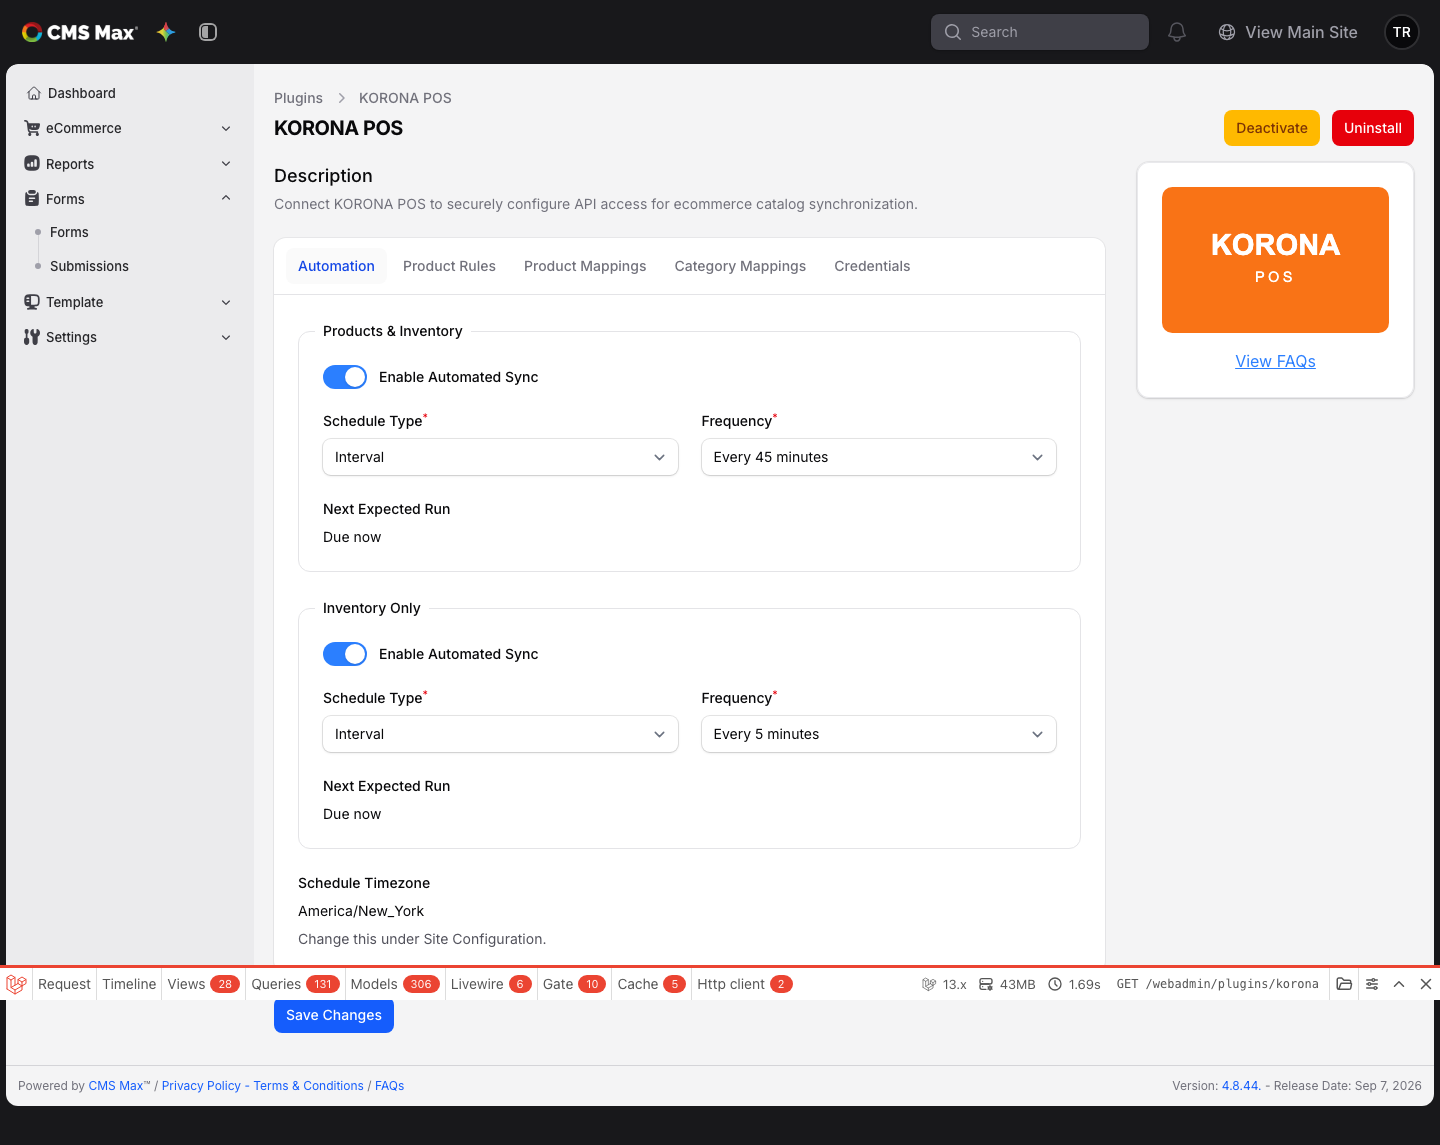Open the debugbar Queries tab
The width and height of the screenshot is (1440, 1145).
coord(295,984)
